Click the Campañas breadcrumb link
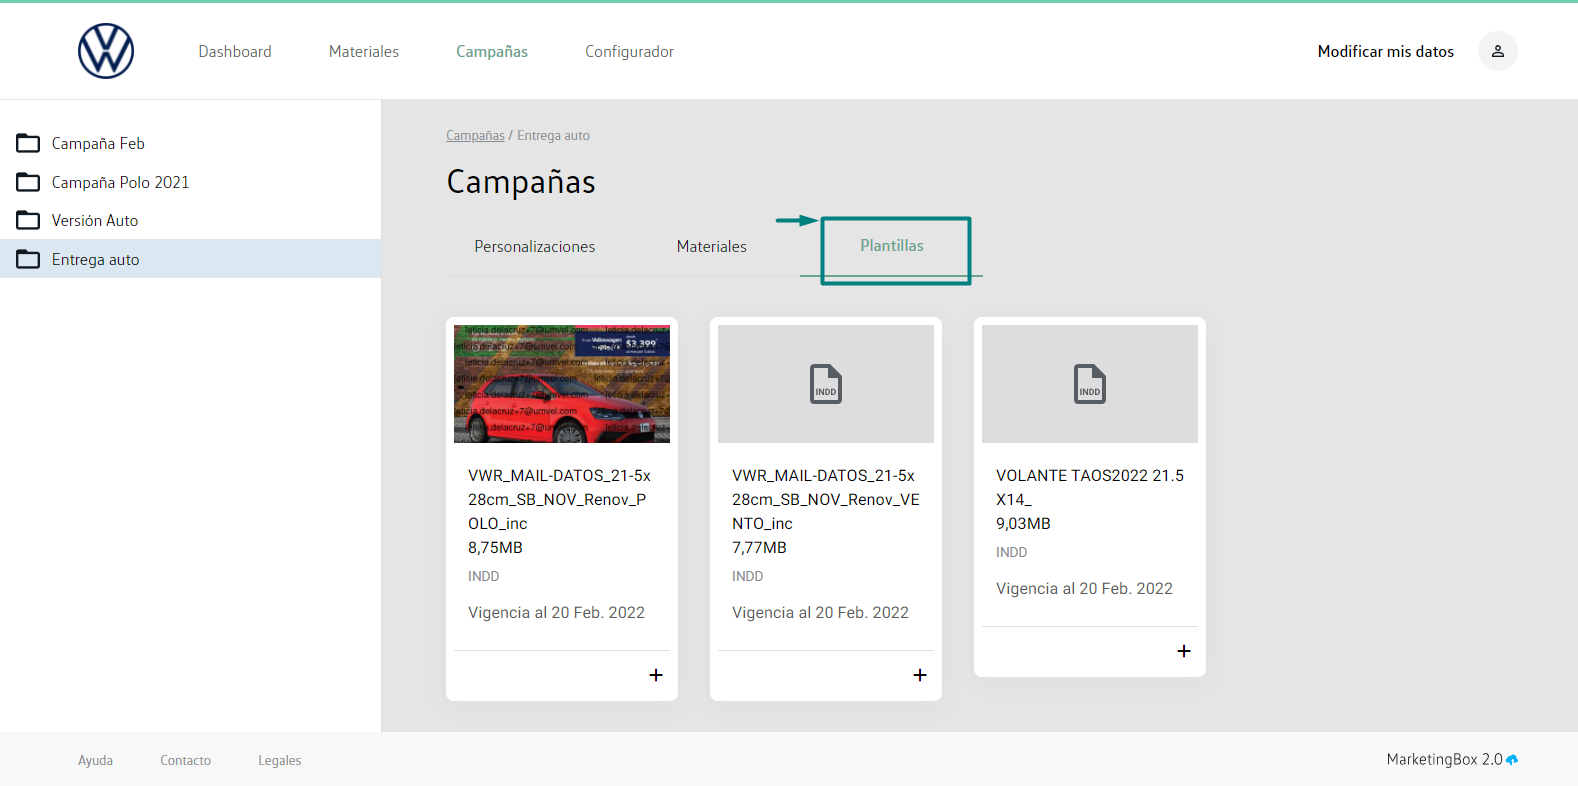This screenshot has height=786, width=1578. pyautogui.click(x=475, y=135)
